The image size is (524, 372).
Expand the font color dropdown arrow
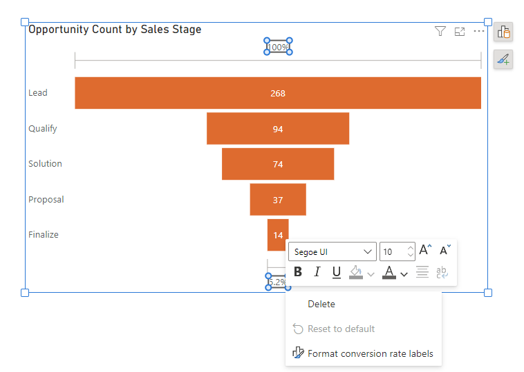click(404, 274)
